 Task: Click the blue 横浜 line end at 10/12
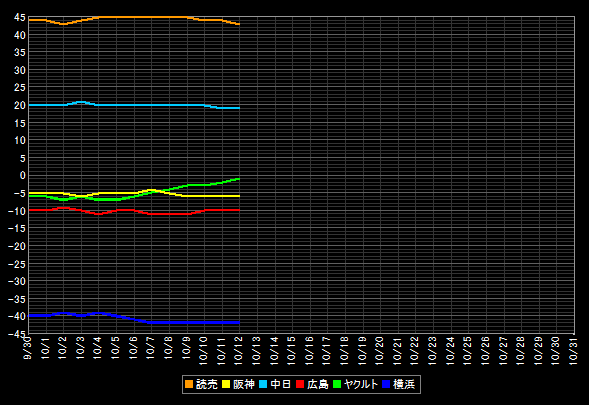239,322
